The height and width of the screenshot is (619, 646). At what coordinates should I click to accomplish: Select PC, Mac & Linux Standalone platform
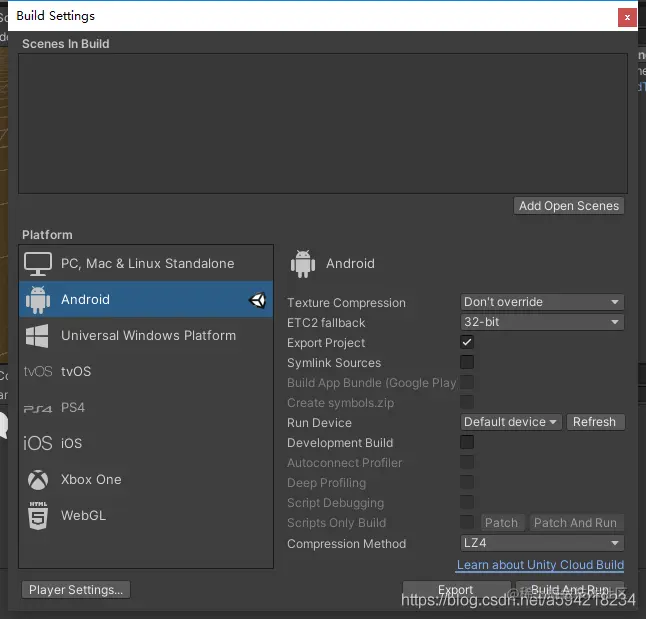click(x=146, y=263)
